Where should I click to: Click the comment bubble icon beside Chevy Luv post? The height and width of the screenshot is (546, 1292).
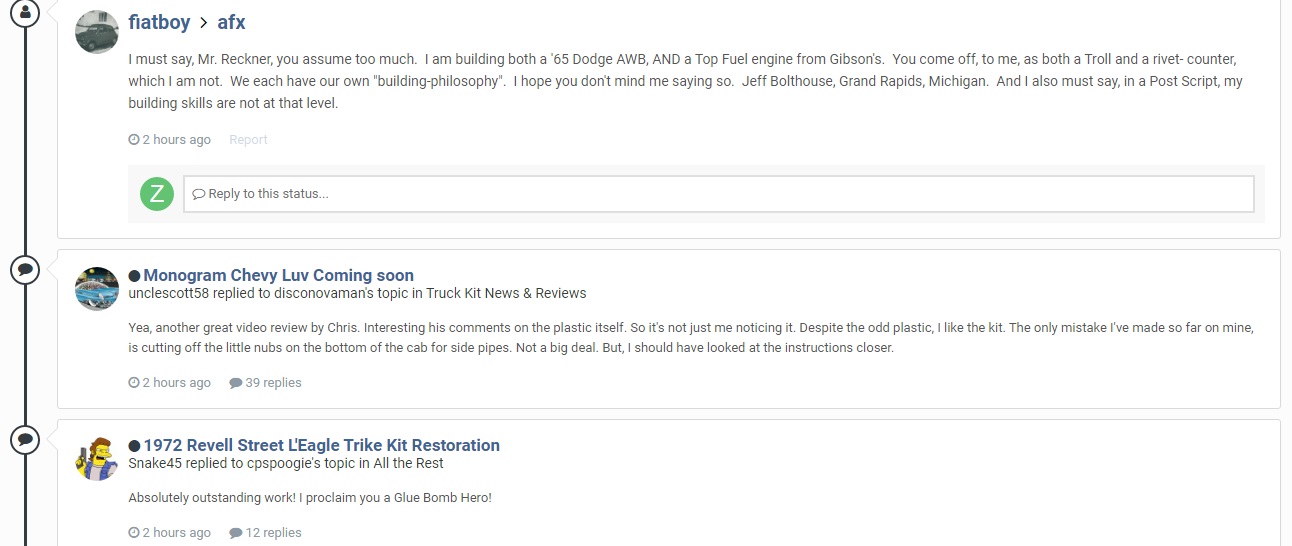pos(25,269)
